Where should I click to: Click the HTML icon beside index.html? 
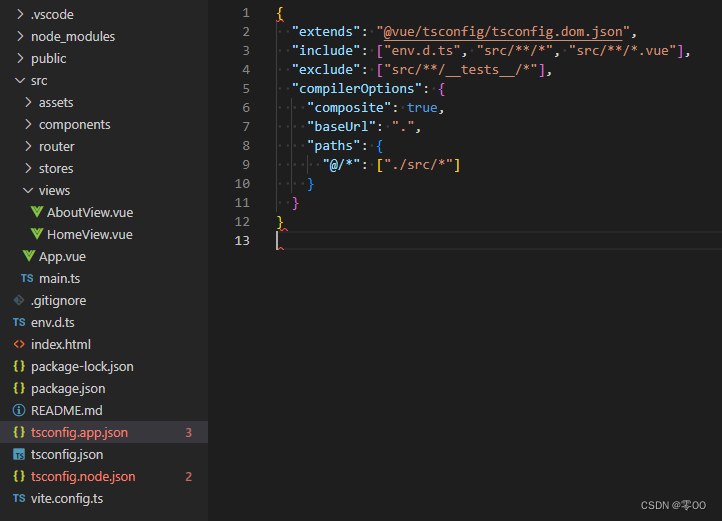pos(19,344)
